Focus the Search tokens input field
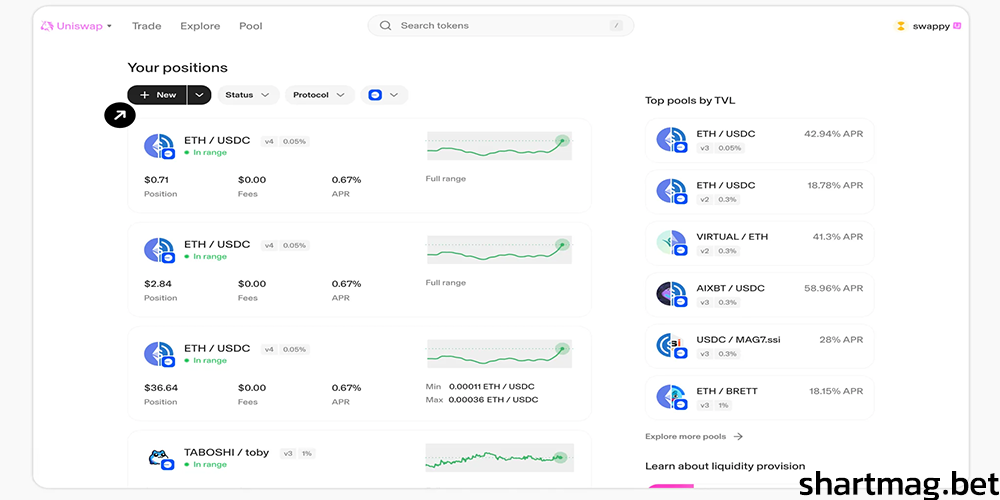Viewport: 1000px width, 500px height. (x=500, y=26)
